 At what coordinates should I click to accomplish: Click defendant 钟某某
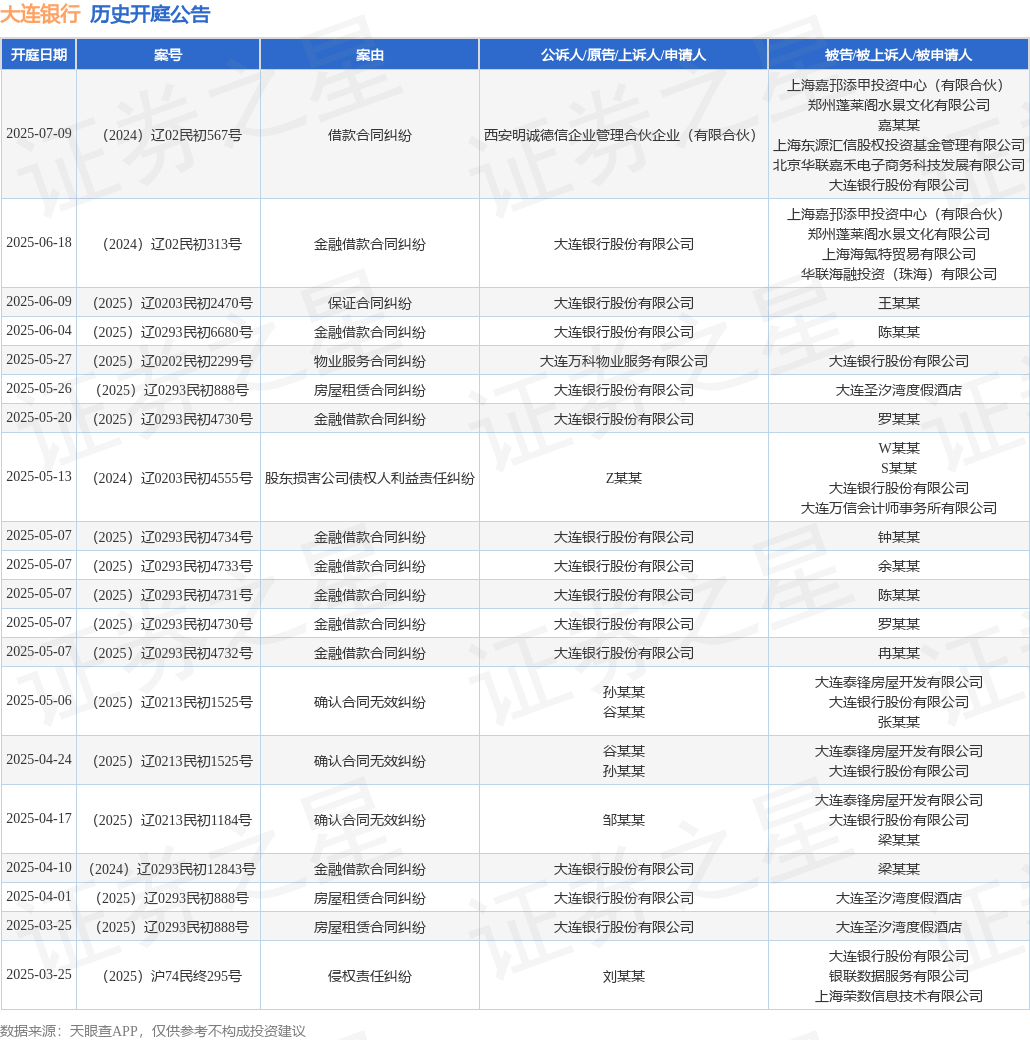pos(899,537)
